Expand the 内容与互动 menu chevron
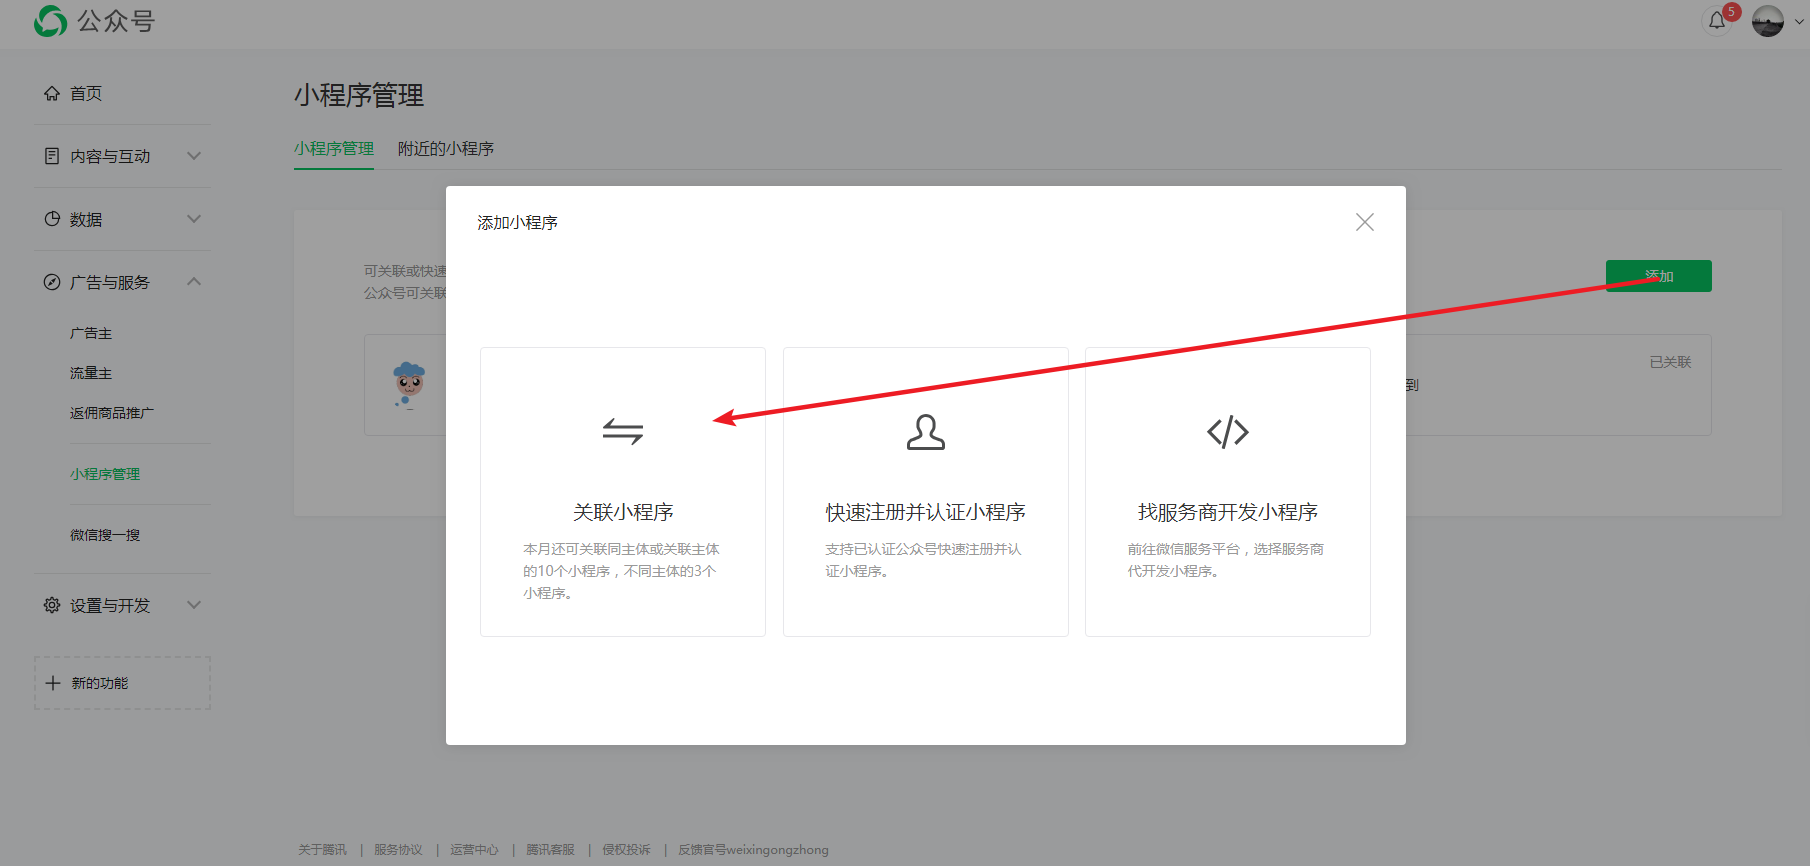 tap(194, 156)
